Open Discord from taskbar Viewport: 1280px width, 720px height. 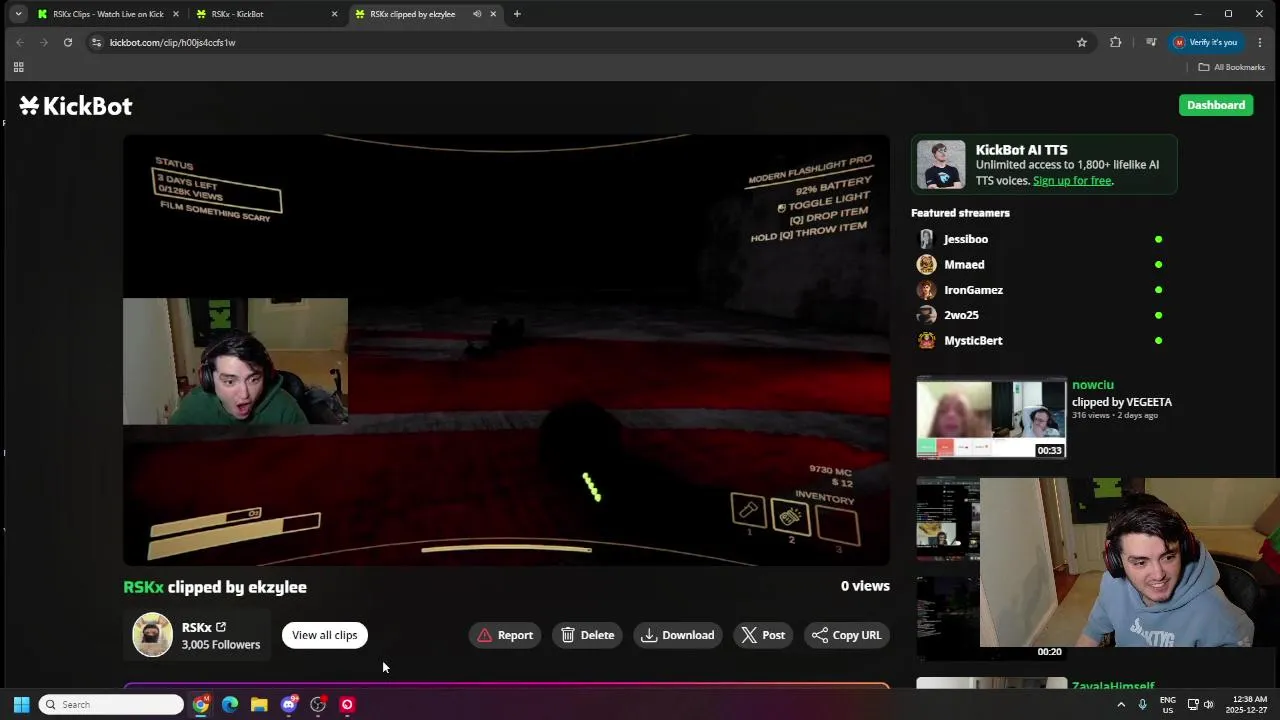[x=289, y=705]
